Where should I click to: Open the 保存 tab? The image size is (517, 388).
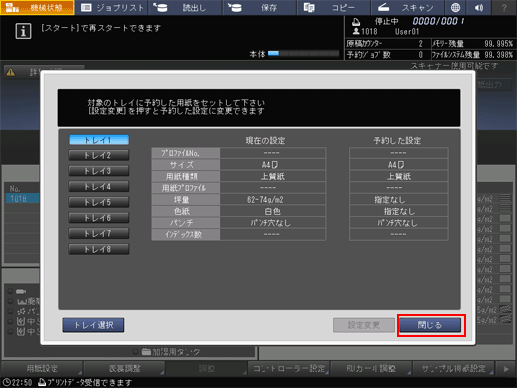(x=259, y=7)
